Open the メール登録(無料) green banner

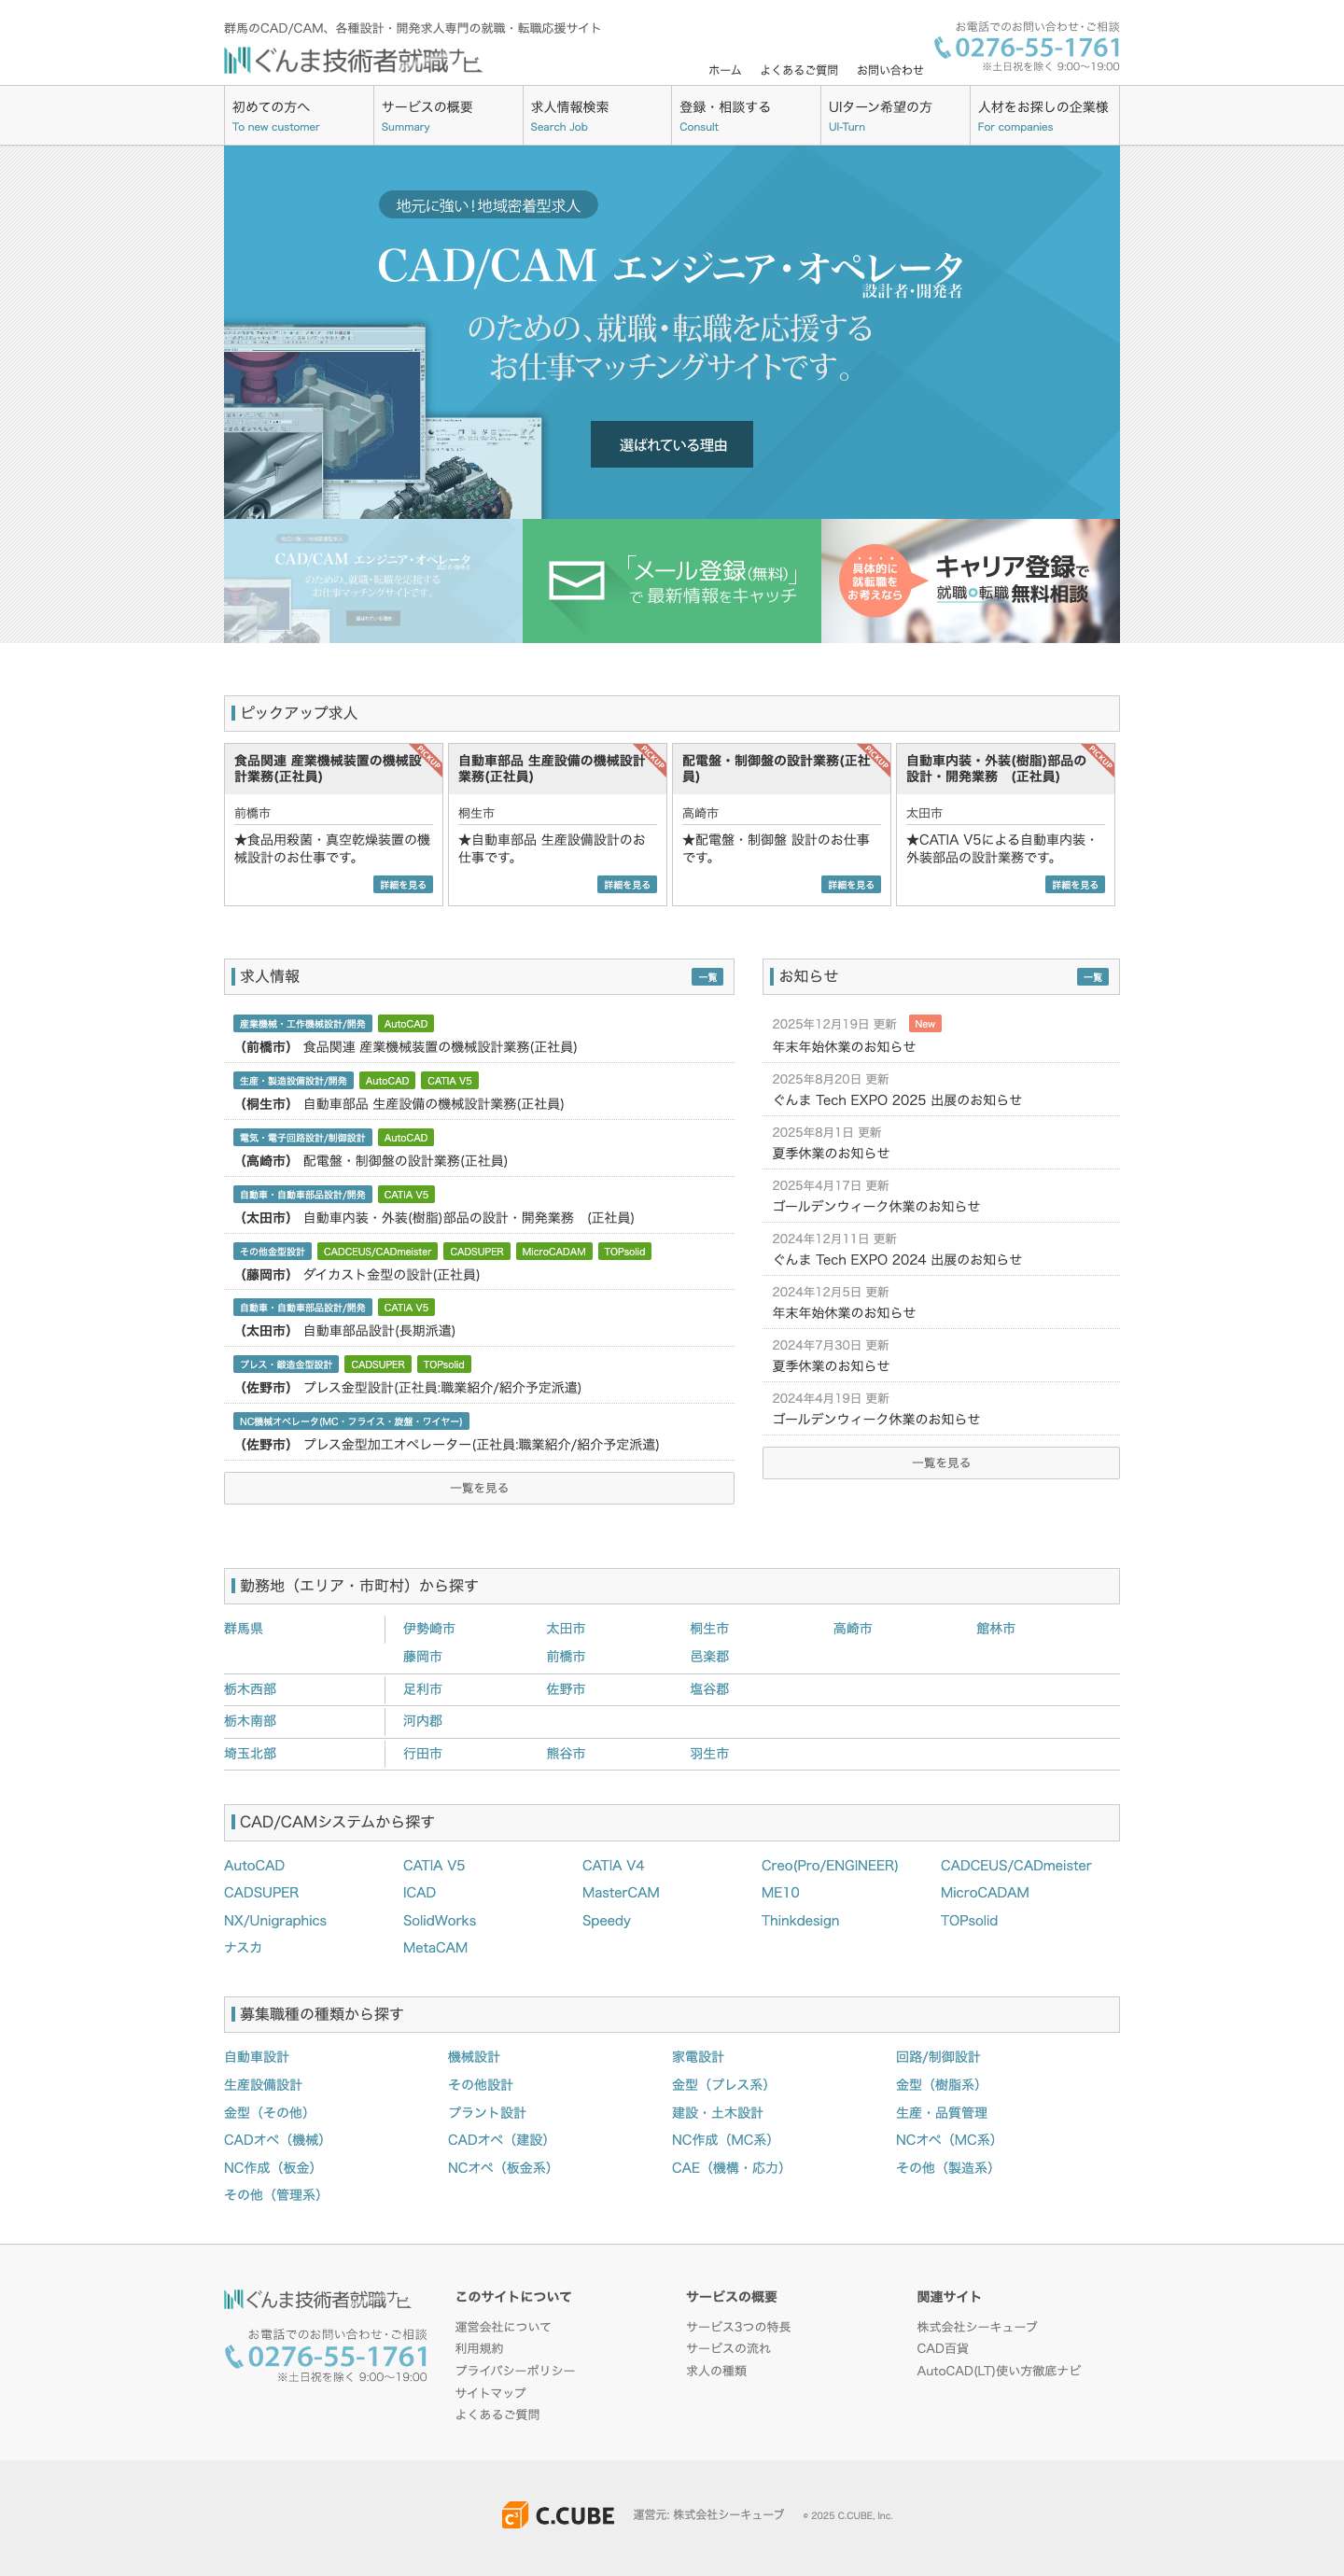[672, 581]
